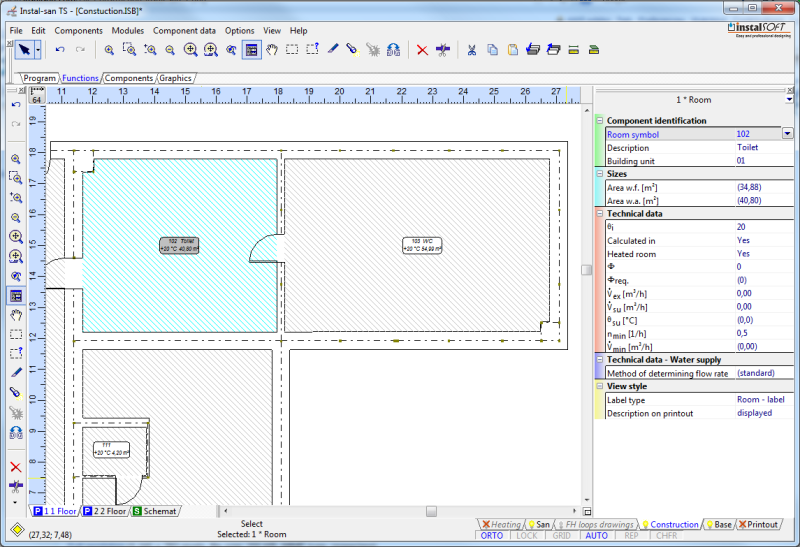The height and width of the screenshot is (547, 800).
Task: Click the Label type value 'Room - label'
Action: [761, 400]
